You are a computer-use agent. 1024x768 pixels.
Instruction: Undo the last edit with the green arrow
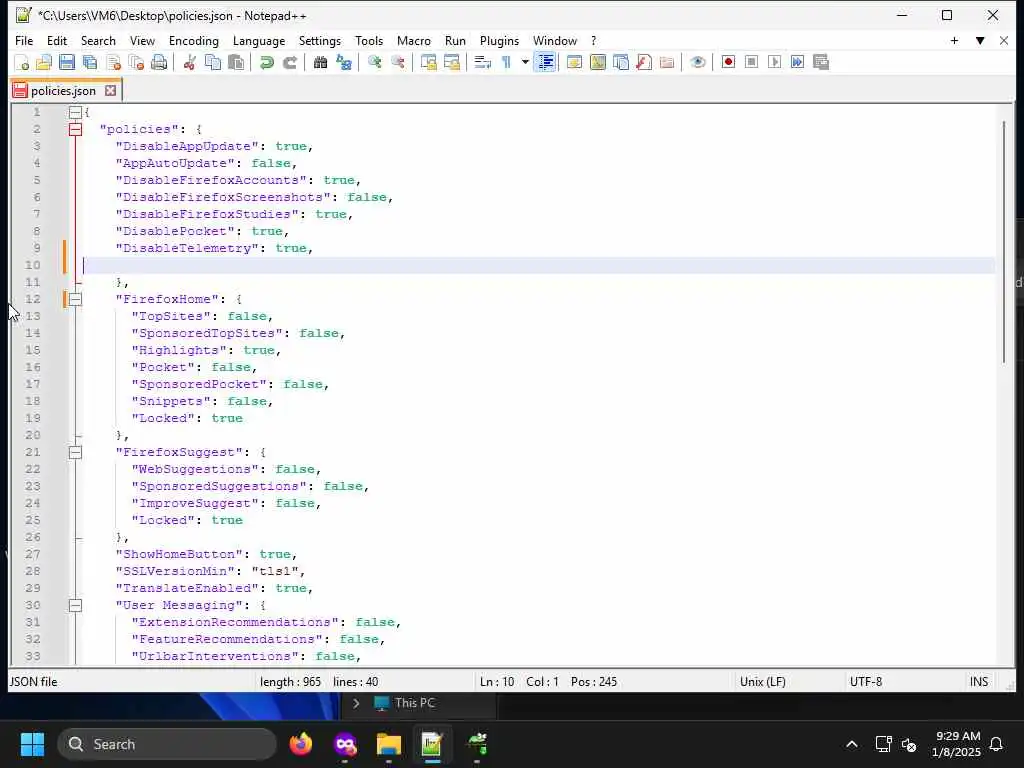point(266,62)
